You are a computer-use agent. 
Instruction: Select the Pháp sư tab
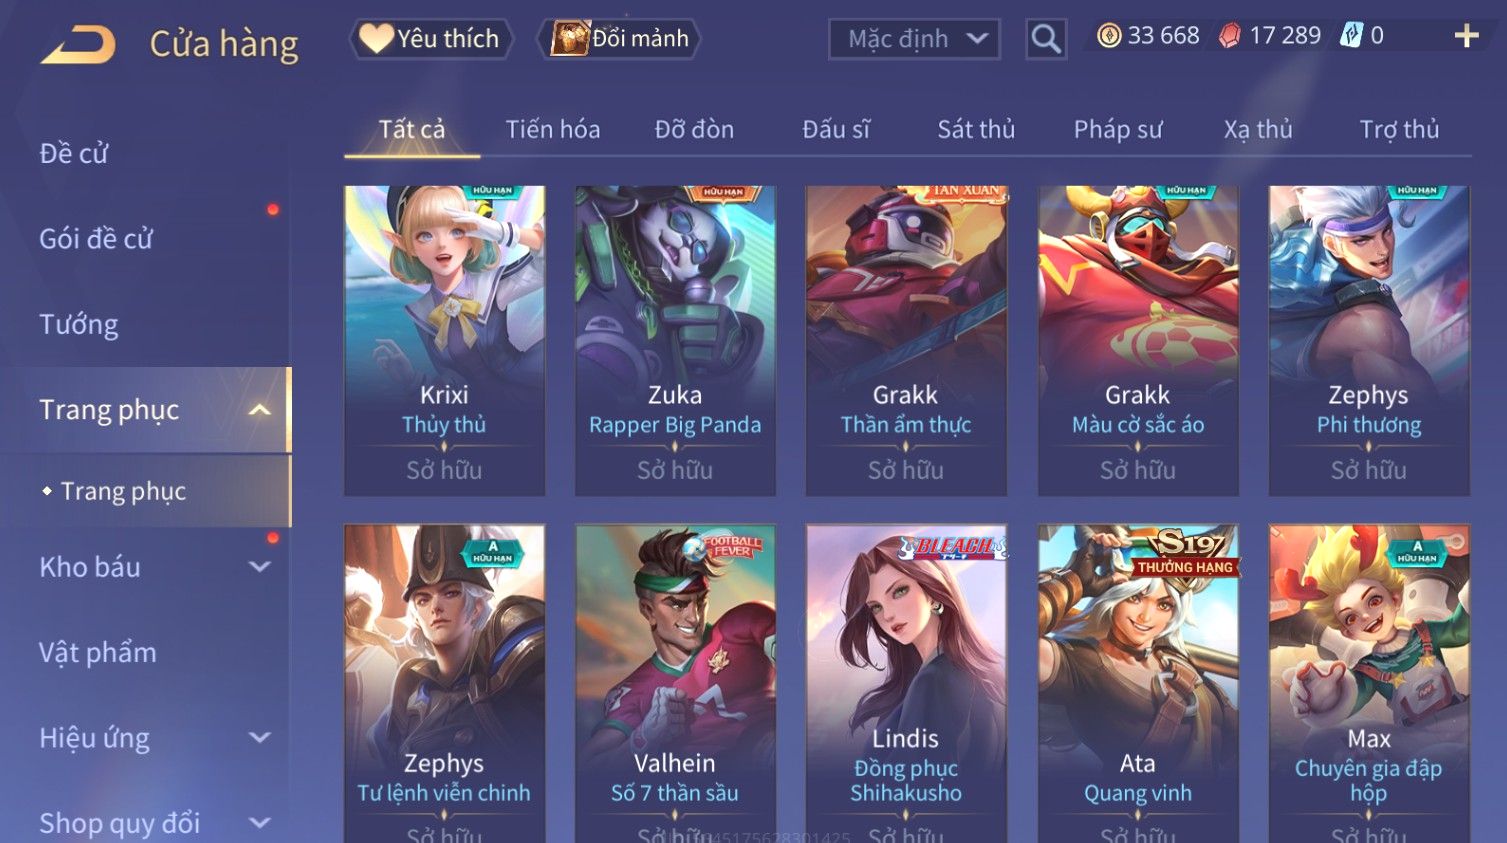click(x=1118, y=129)
